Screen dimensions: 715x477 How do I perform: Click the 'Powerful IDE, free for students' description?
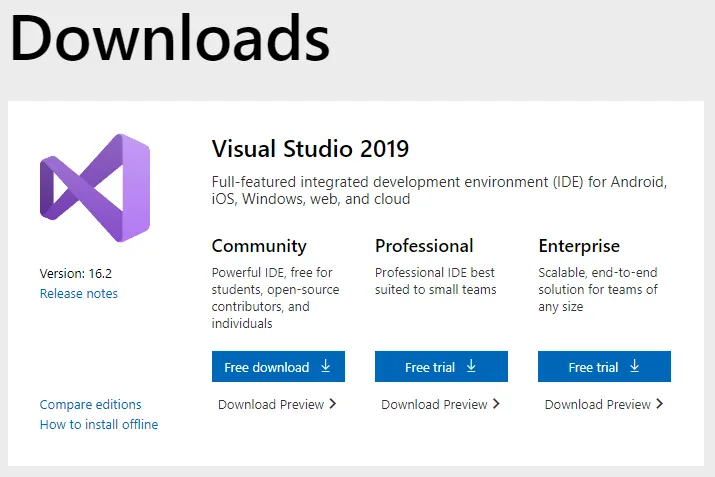[x=275, y=298]
